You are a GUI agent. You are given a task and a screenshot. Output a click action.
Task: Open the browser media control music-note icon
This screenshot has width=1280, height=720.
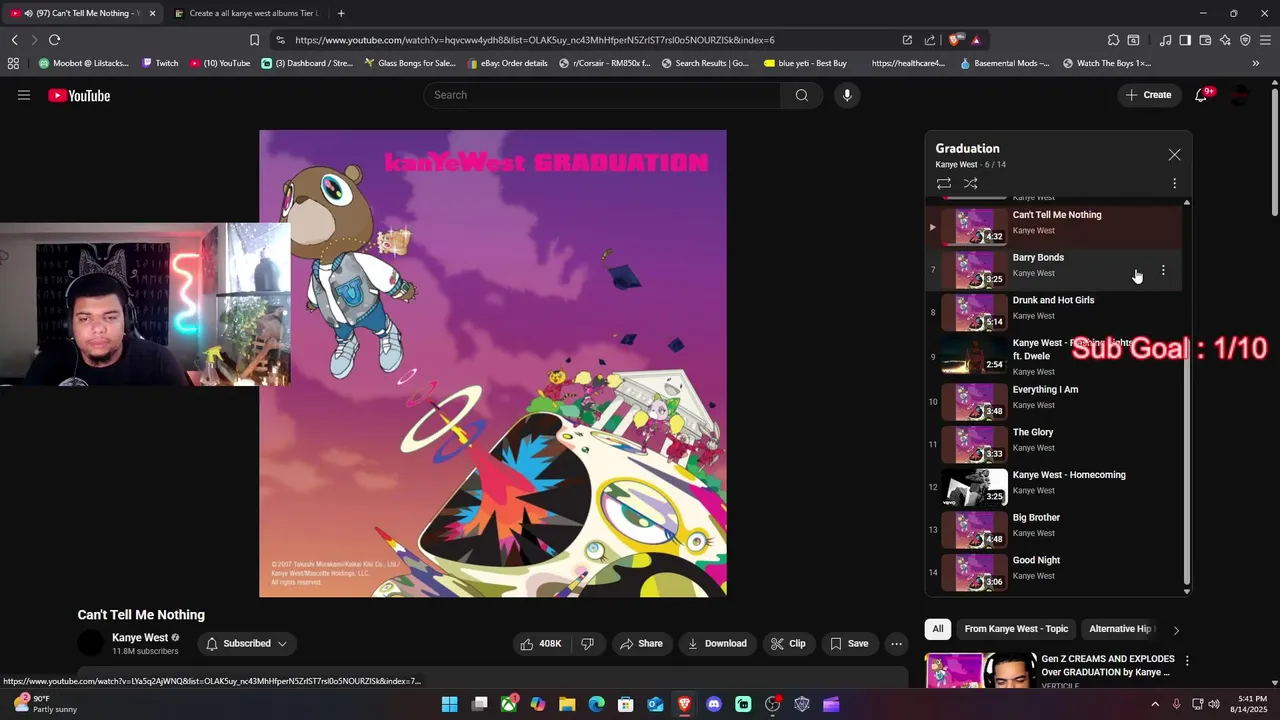(x=1165, y=40)
